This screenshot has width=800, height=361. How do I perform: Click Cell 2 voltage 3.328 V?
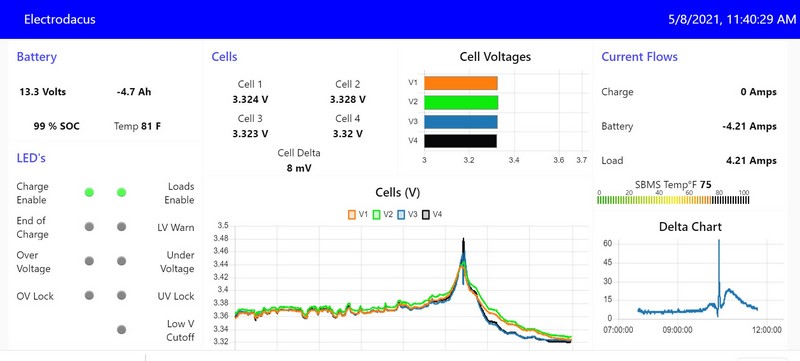(347, 99)
